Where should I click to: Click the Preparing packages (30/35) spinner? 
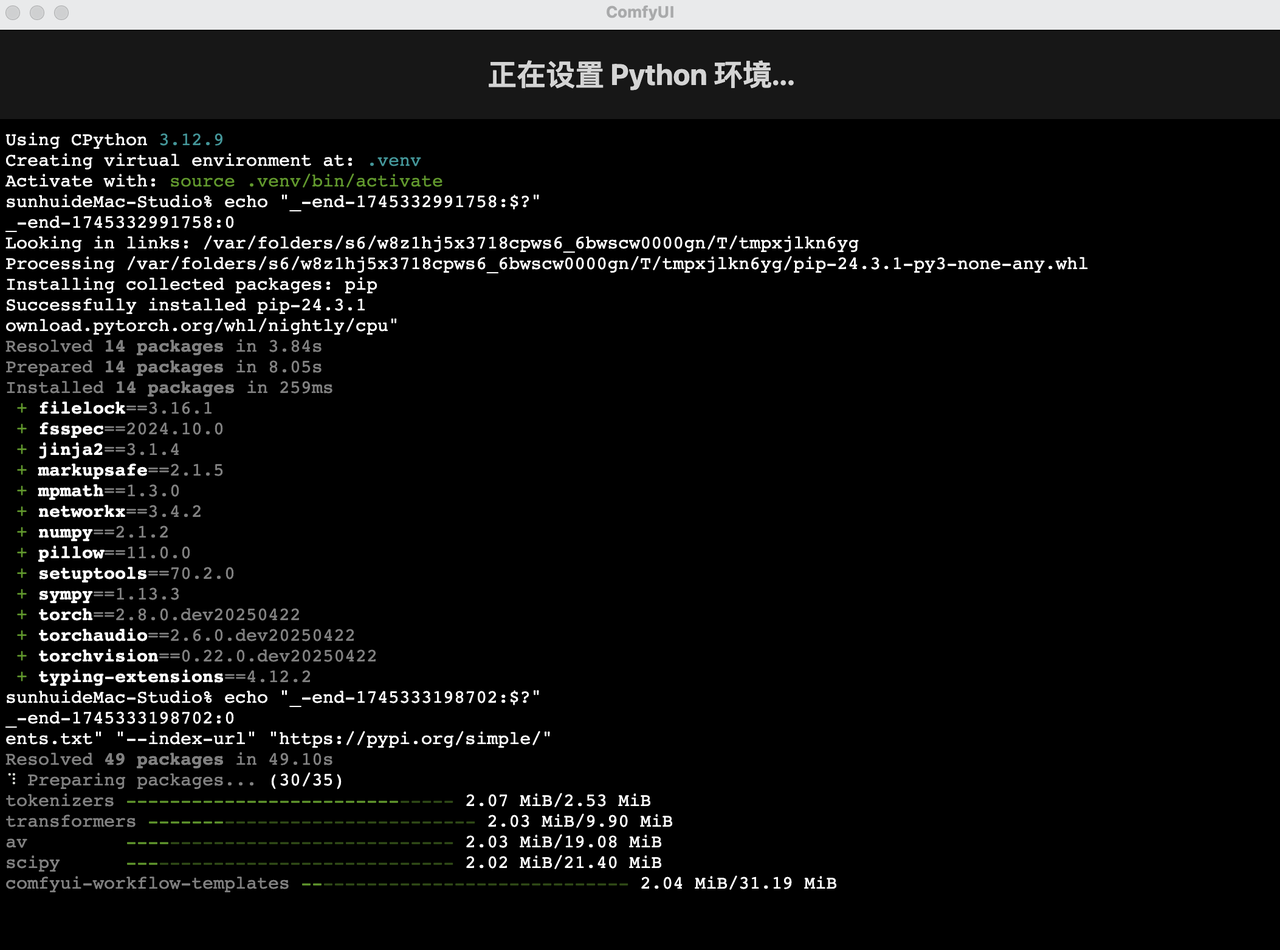pos(175,780)
